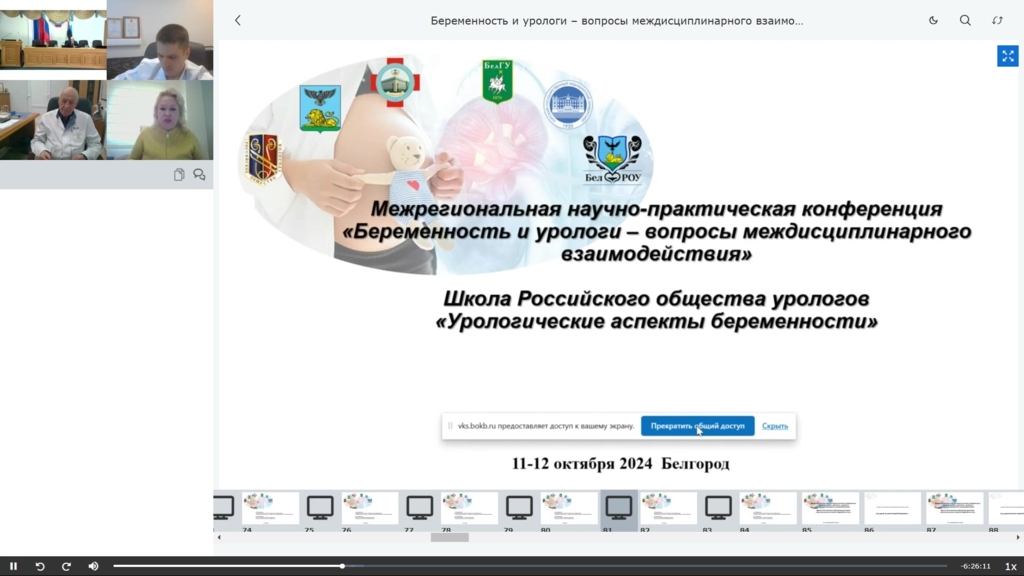Image resolution: width=1024 pixels, height=576 pixels.
Task: Open search with the magnifier icon
Action: (965, 20)
